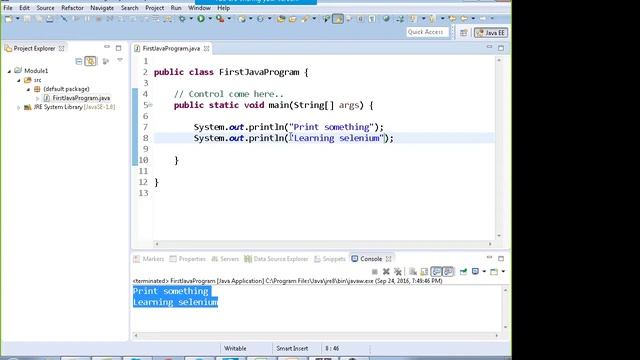
Task: Expand the JRE System Library node
Action: click(x=18, y=107)
